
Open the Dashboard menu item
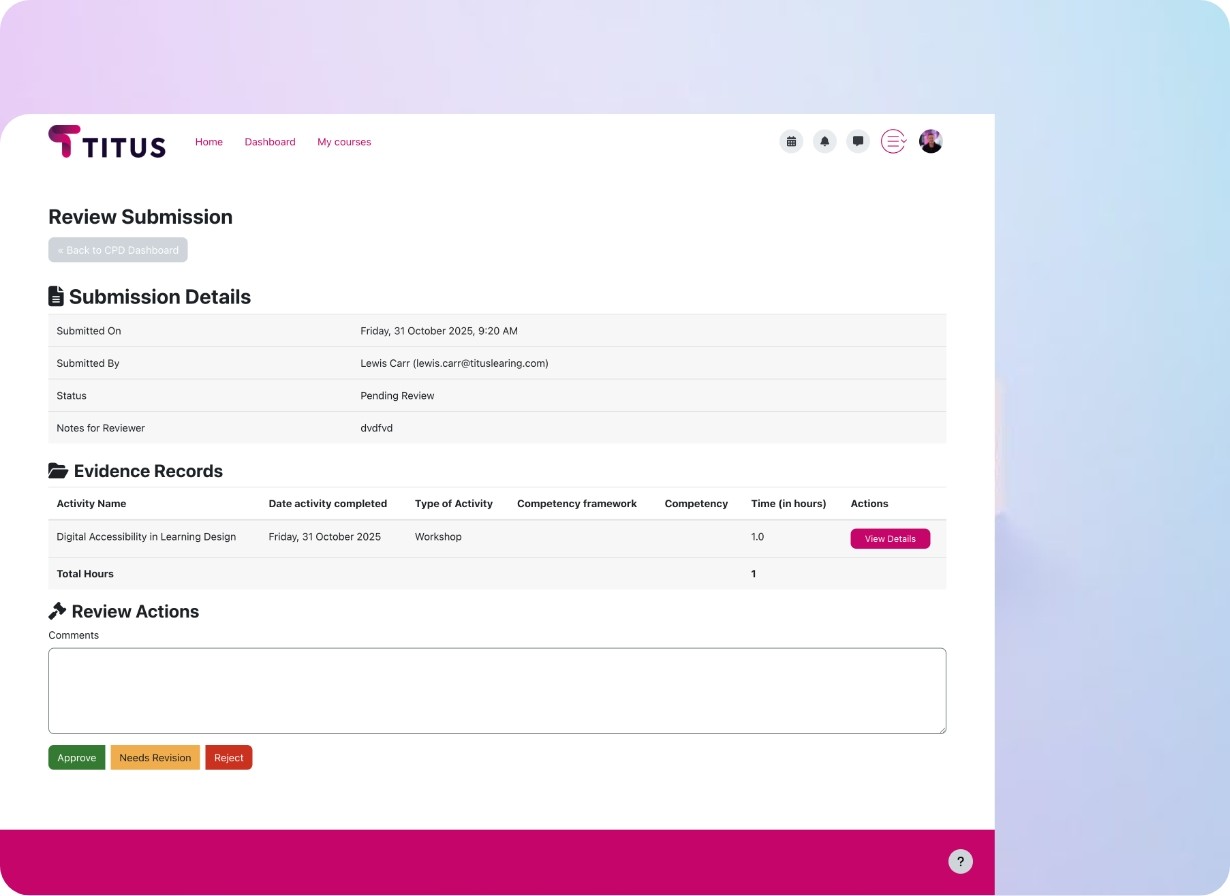pyautogui.click(x=270, y=142)
